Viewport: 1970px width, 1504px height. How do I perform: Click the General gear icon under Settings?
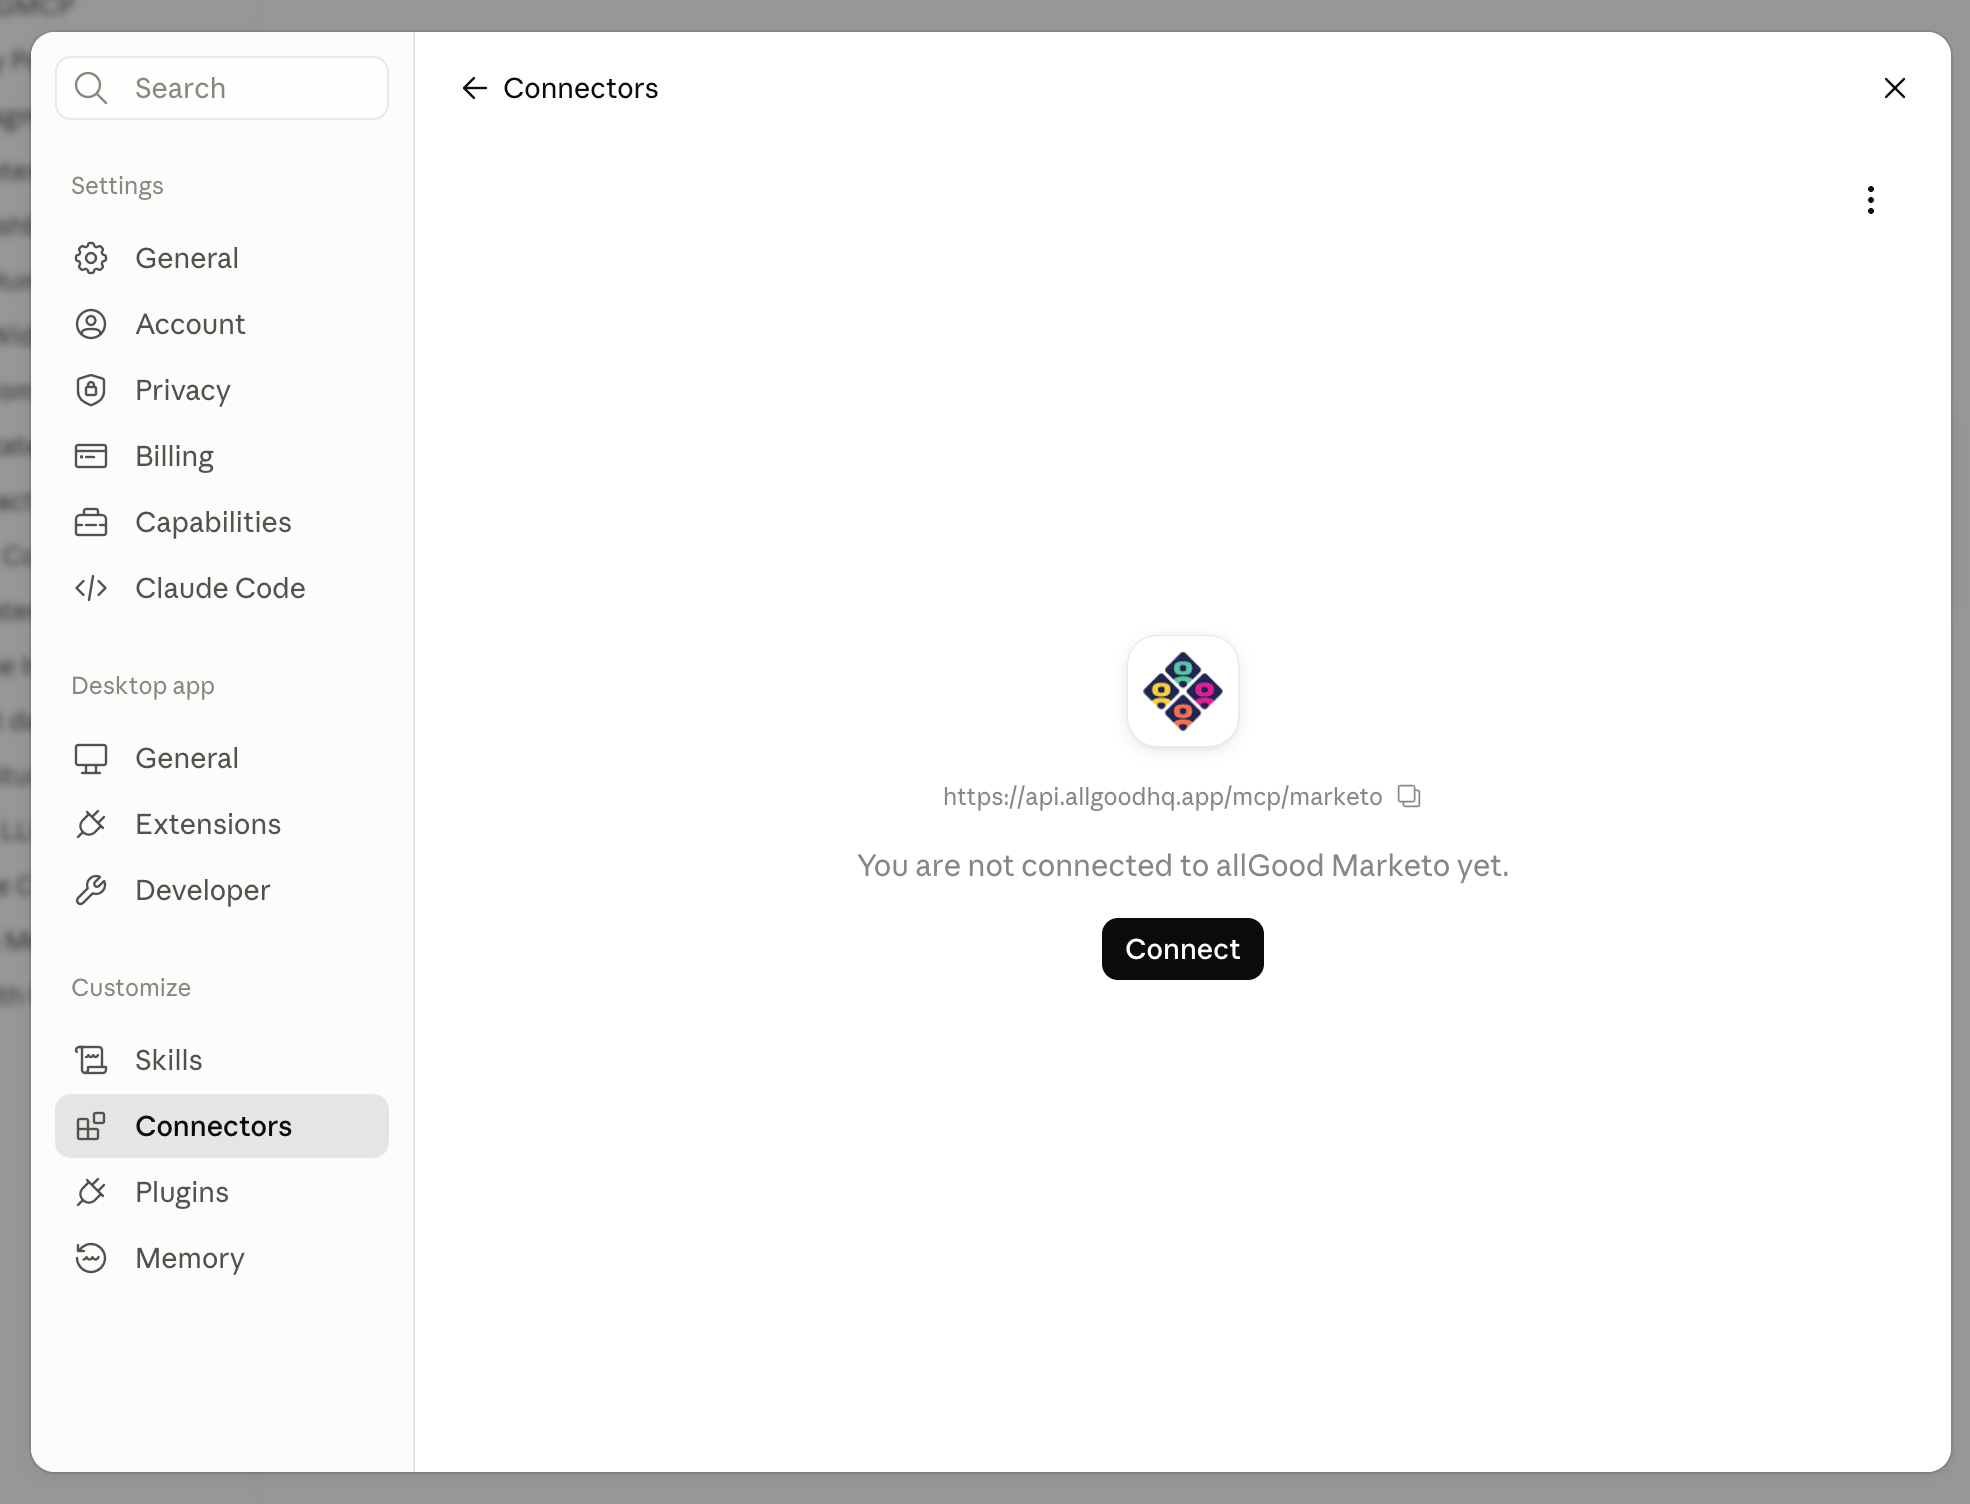91,258
